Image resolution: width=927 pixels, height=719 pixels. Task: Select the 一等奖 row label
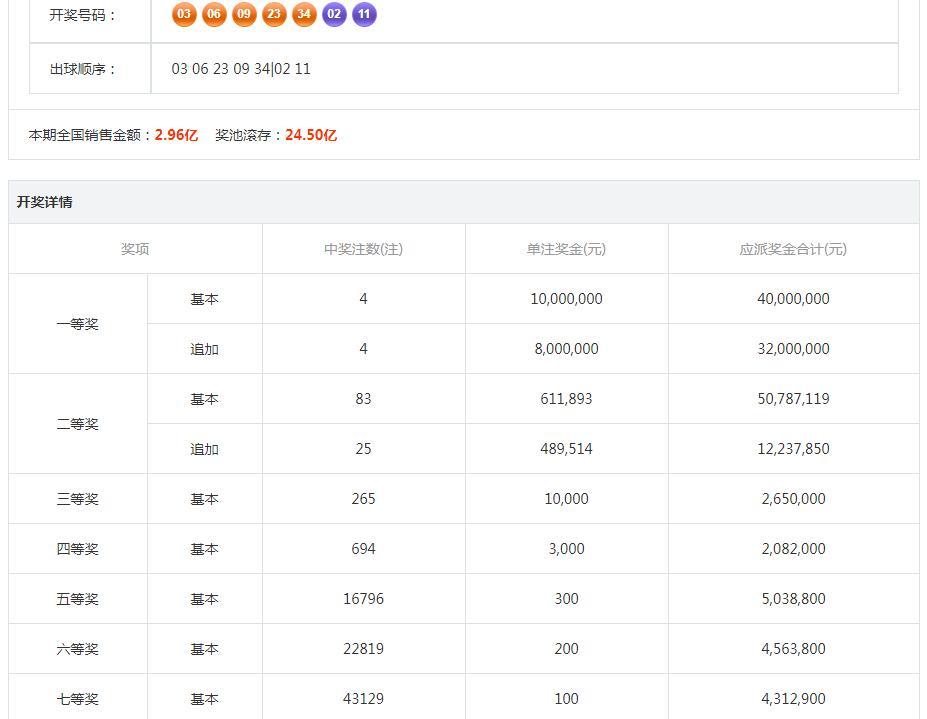point(77,324)
